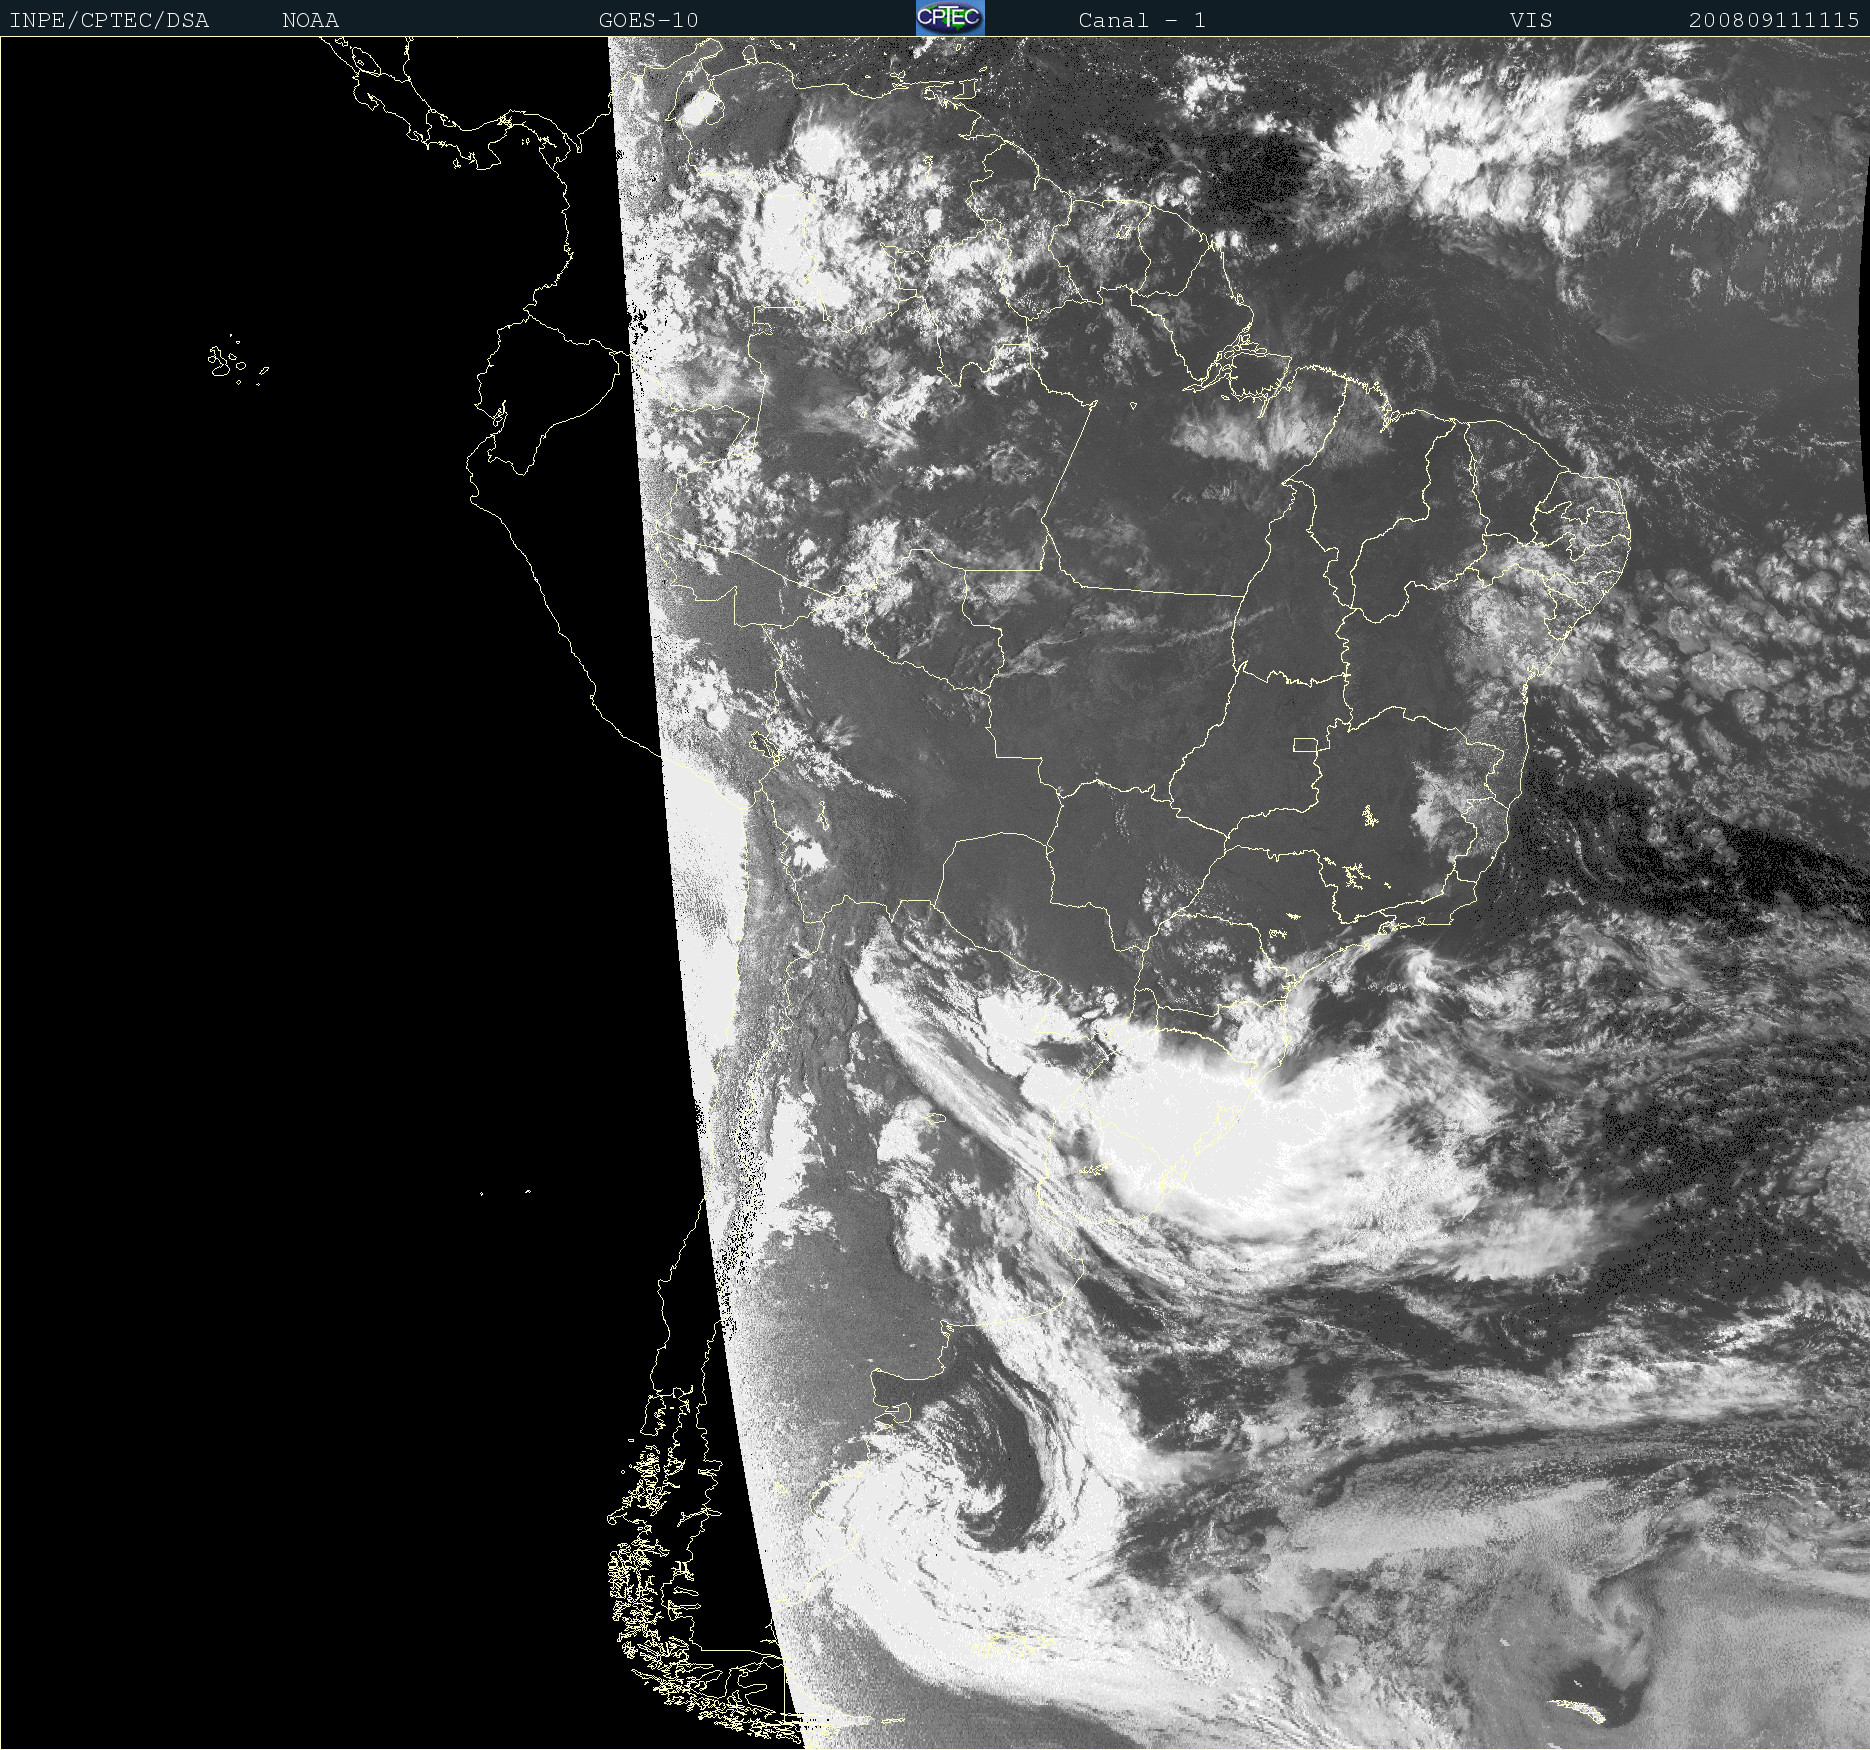Screen dimensions: 1870x1750
Task: Click the VIS label in the header
Action: [x=1531, y=20]
